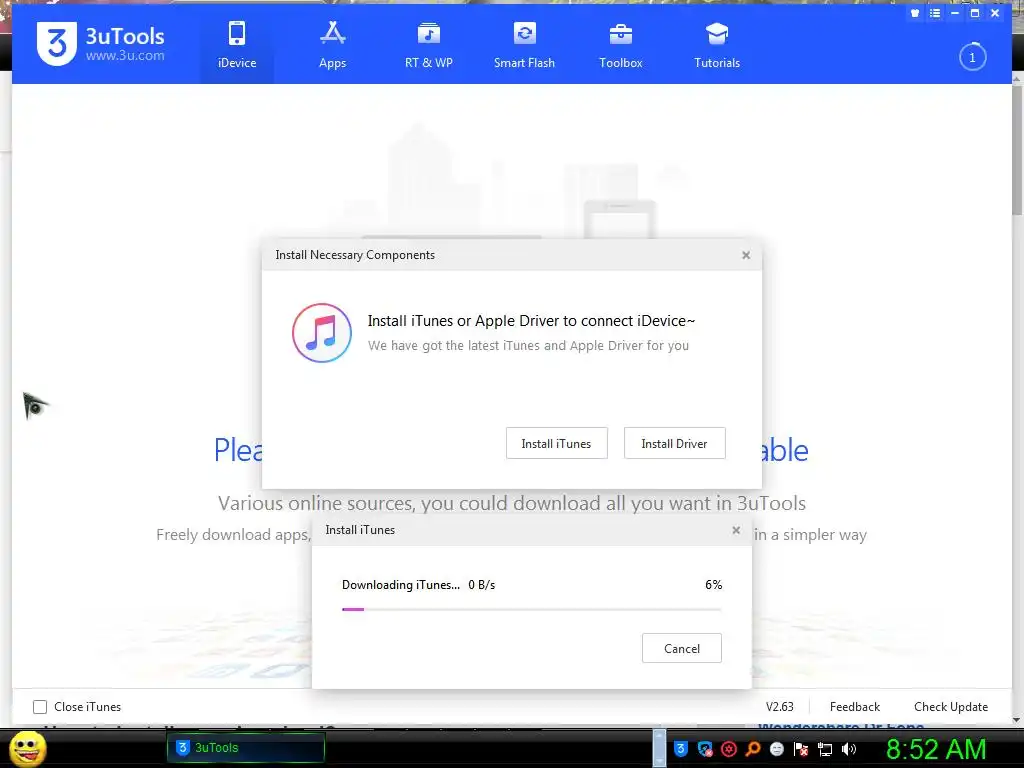
Task: Click the white face tray icon
Action: pos(776,748)
